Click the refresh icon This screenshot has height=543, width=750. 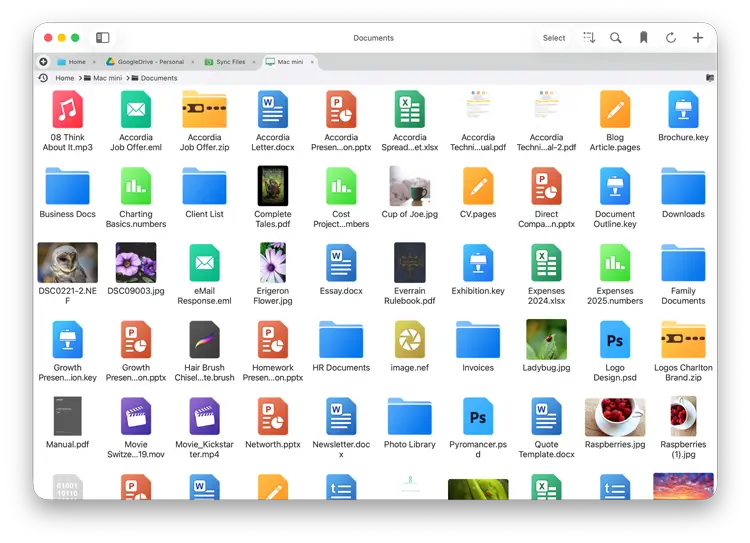coord(671,38)
